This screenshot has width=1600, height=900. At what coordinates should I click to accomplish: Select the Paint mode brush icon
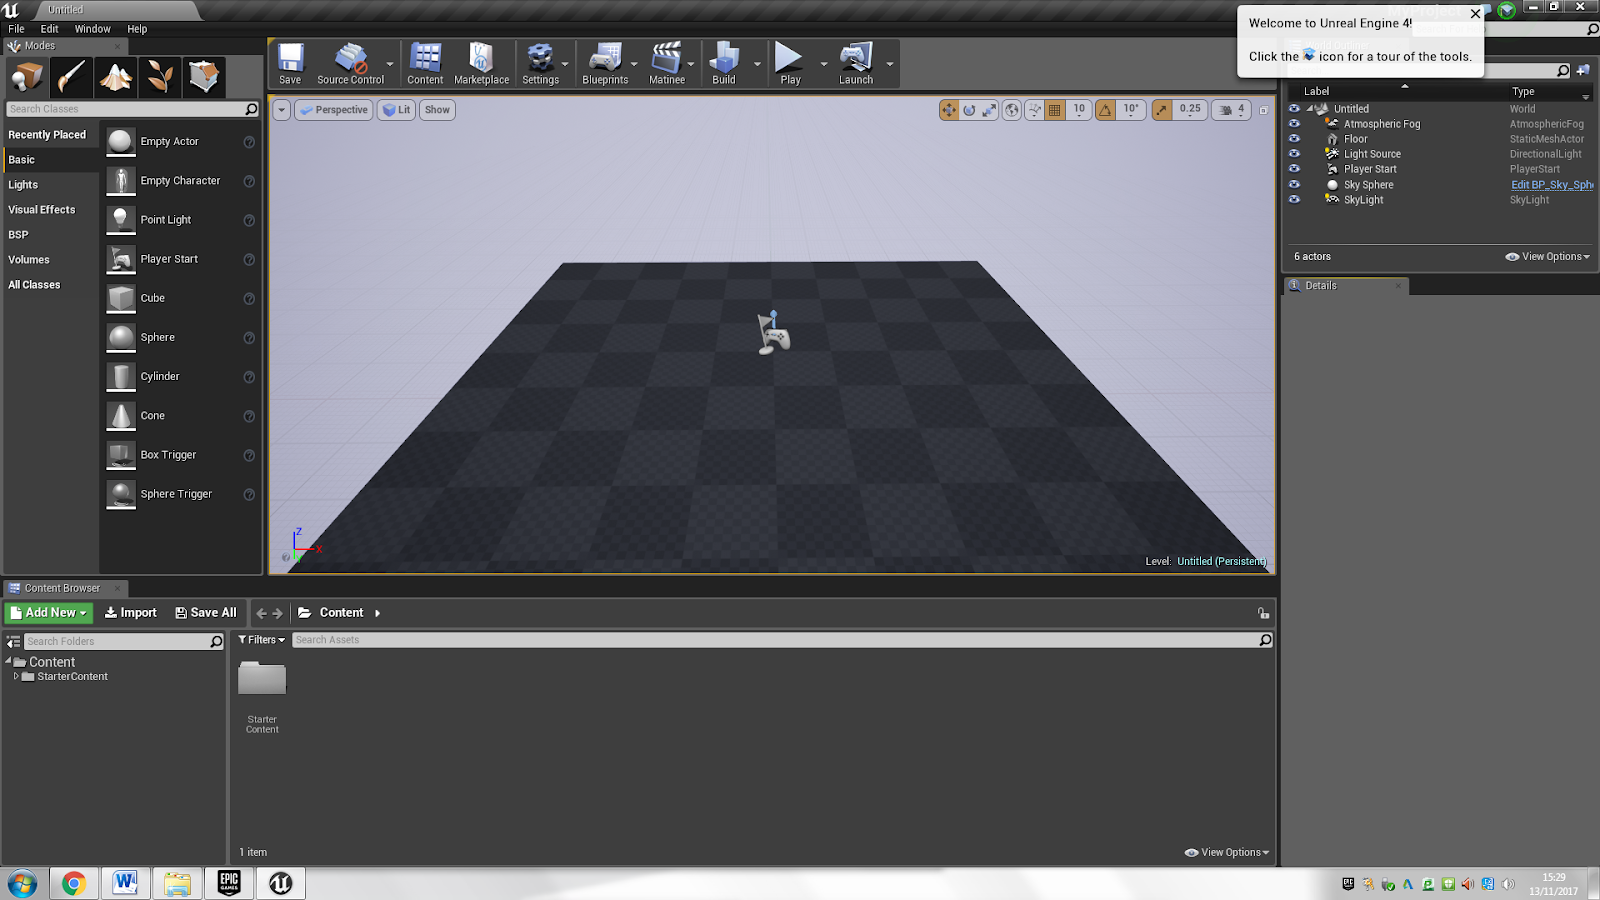(x=71, y=77)
